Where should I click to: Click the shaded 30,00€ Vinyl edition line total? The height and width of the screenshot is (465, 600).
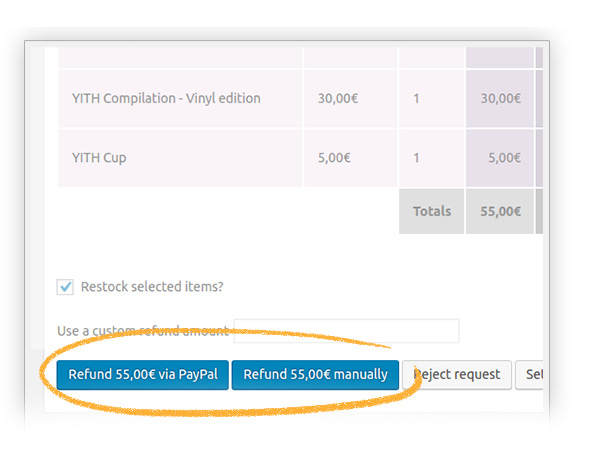(501, 98)
